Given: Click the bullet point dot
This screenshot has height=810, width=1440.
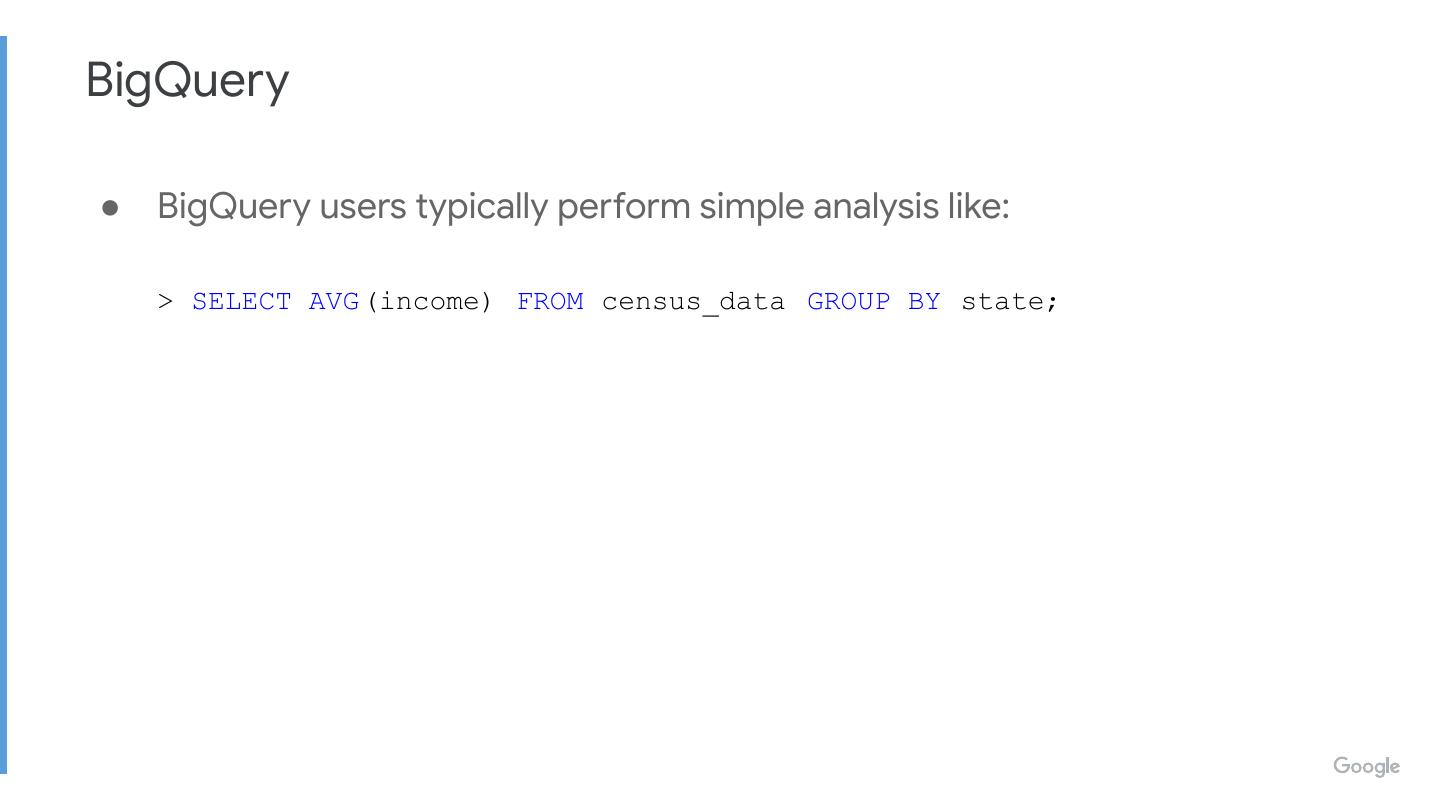Looking at the screenshot, I should [111, 208].
